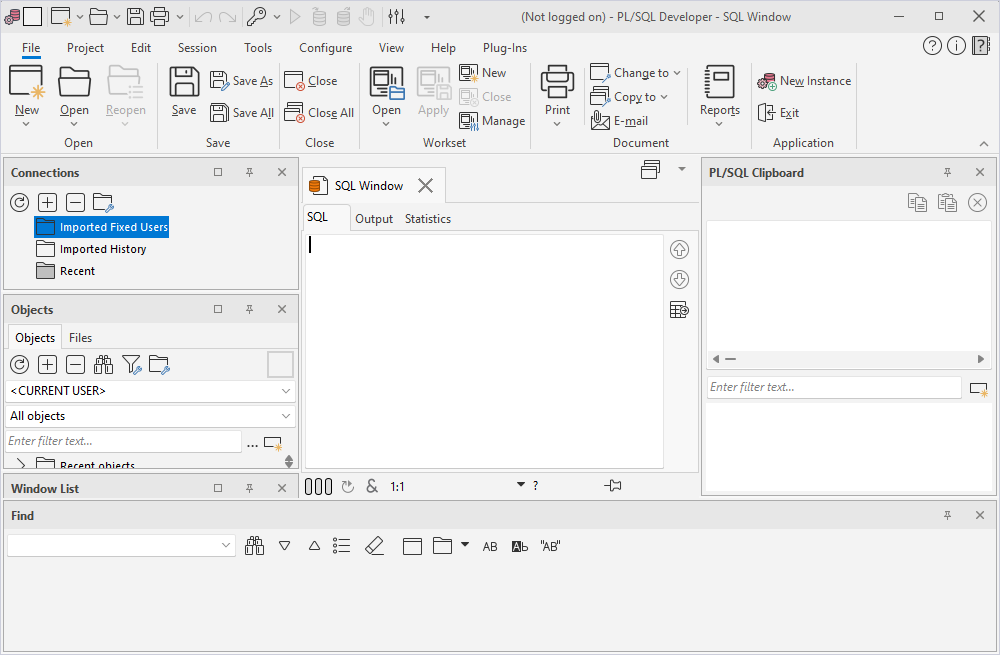The image size is (1000, 655).
Task: Open a file using the ribbon Open button
Action: click(74, 93)
